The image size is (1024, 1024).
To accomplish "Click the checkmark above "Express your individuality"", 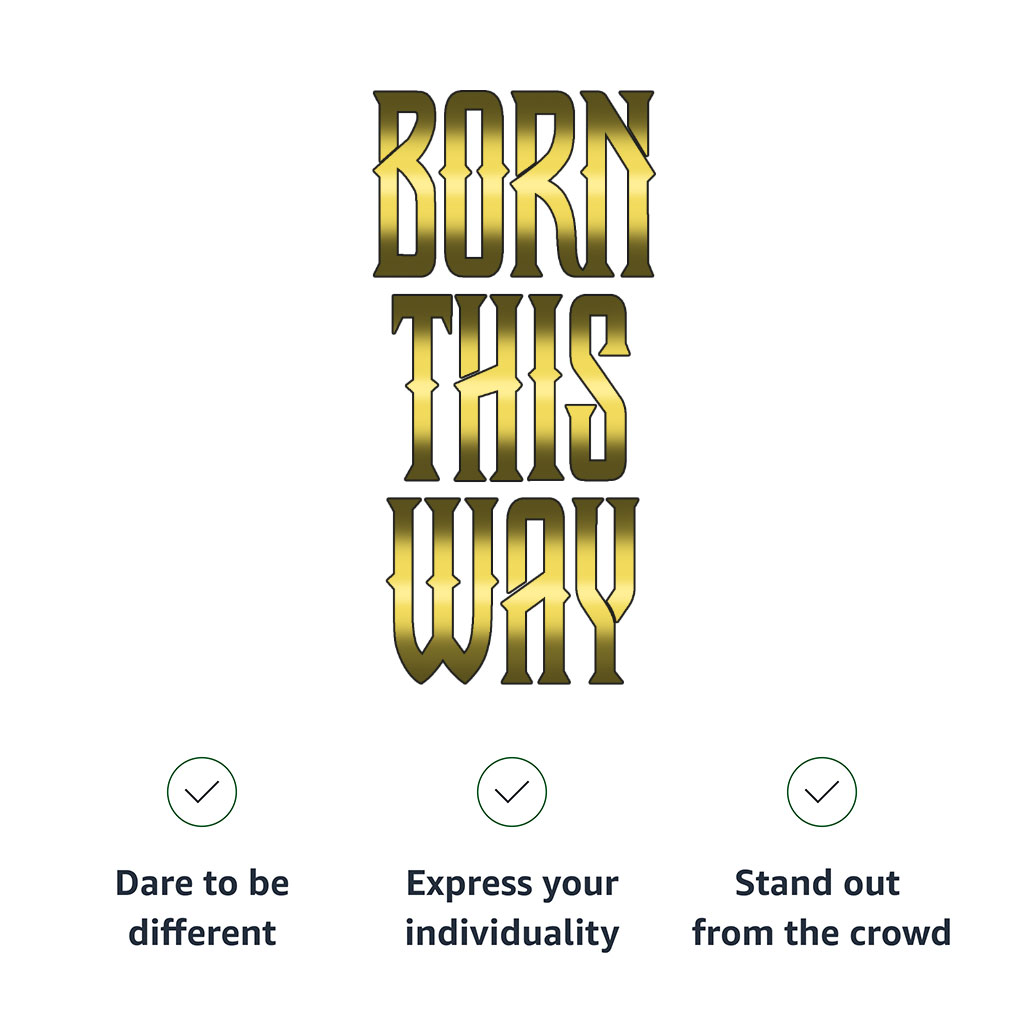I will (x=512, y=792).
